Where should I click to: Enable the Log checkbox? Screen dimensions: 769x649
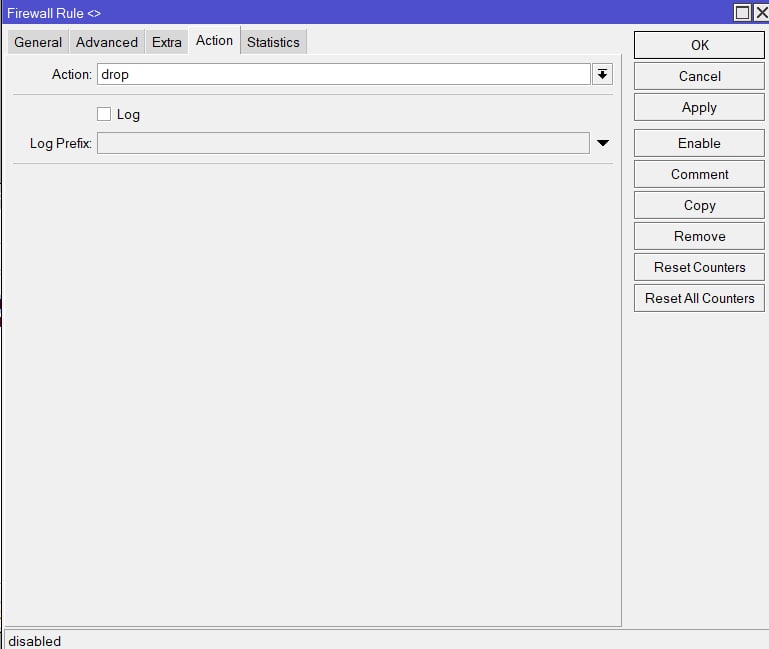point(104,114)
